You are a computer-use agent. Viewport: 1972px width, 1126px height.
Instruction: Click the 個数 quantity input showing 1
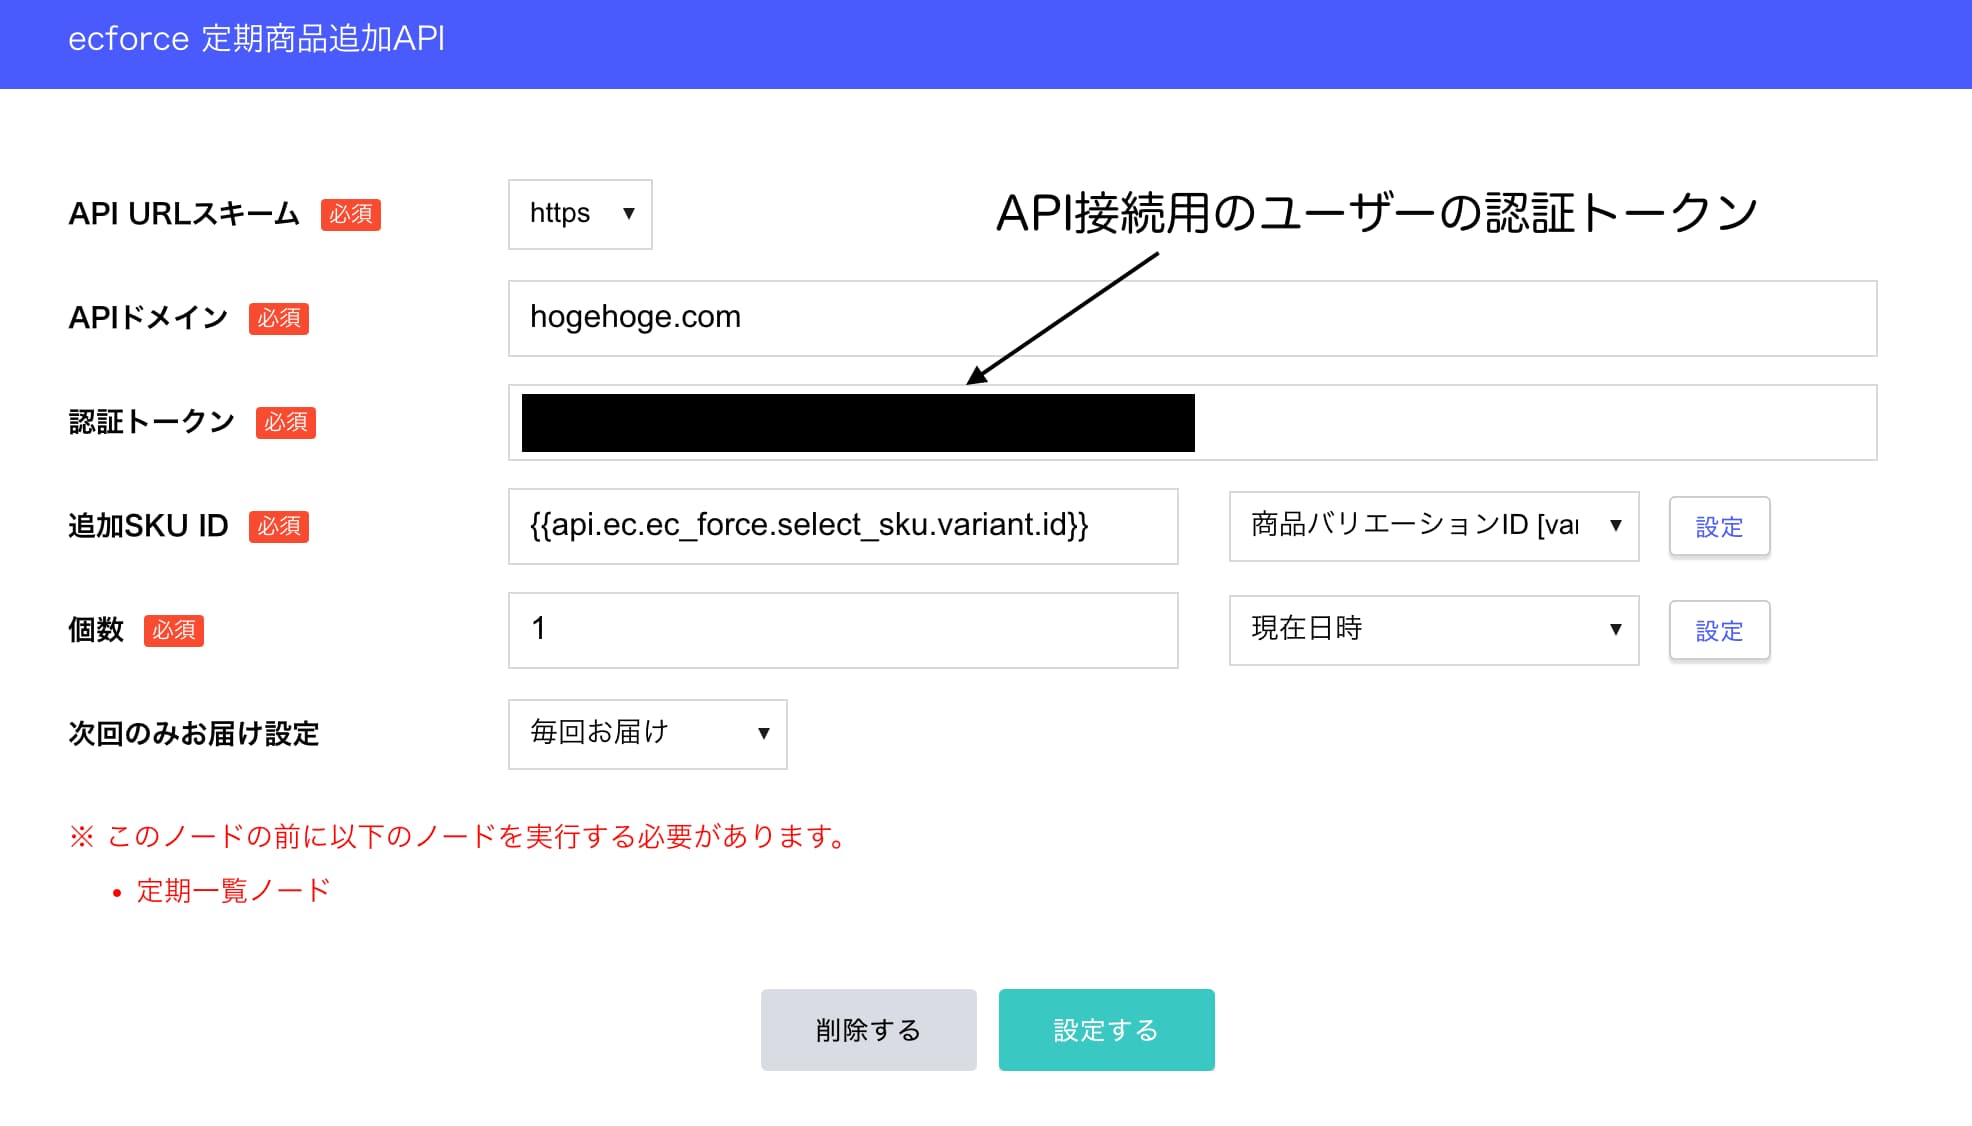click(x=843, y=630)
